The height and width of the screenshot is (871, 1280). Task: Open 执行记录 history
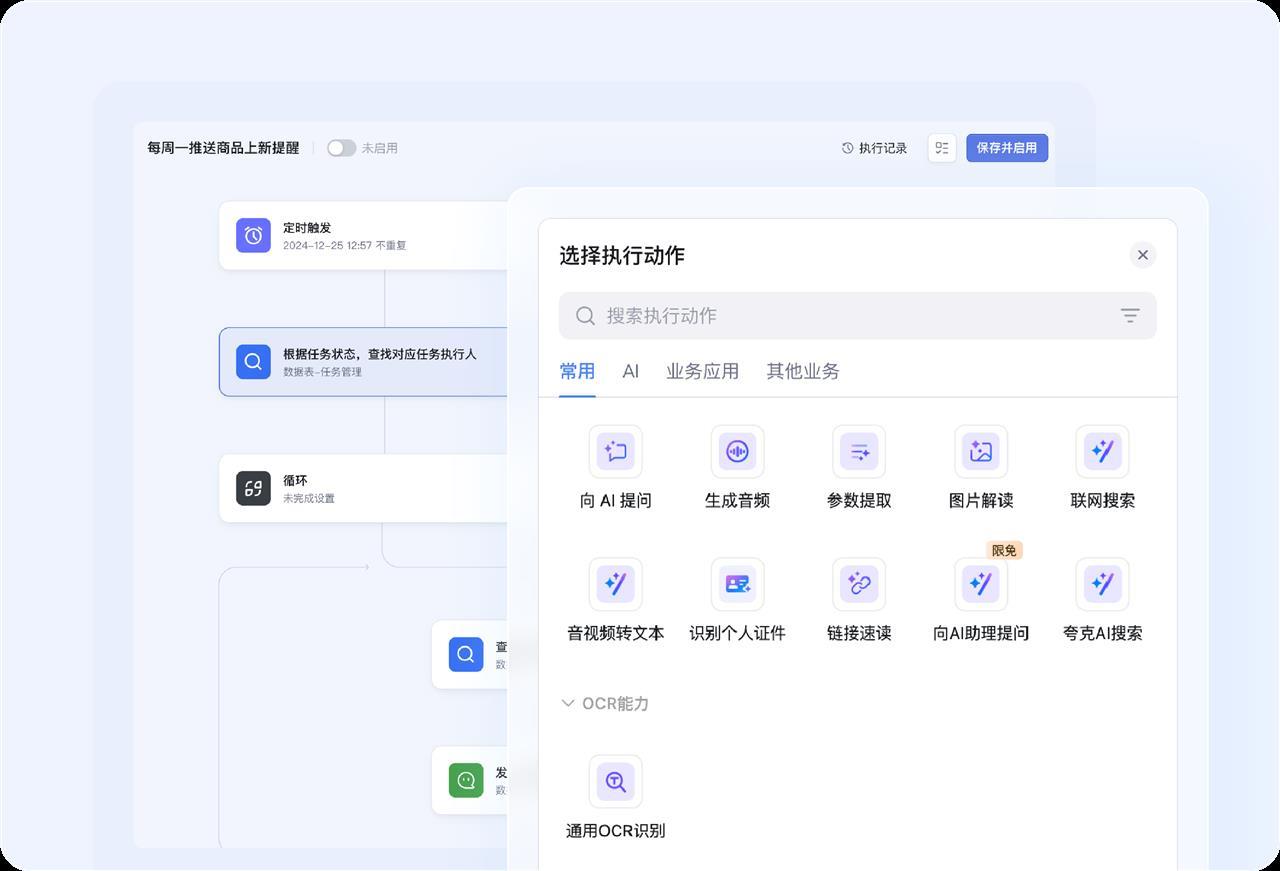point(874,147)
